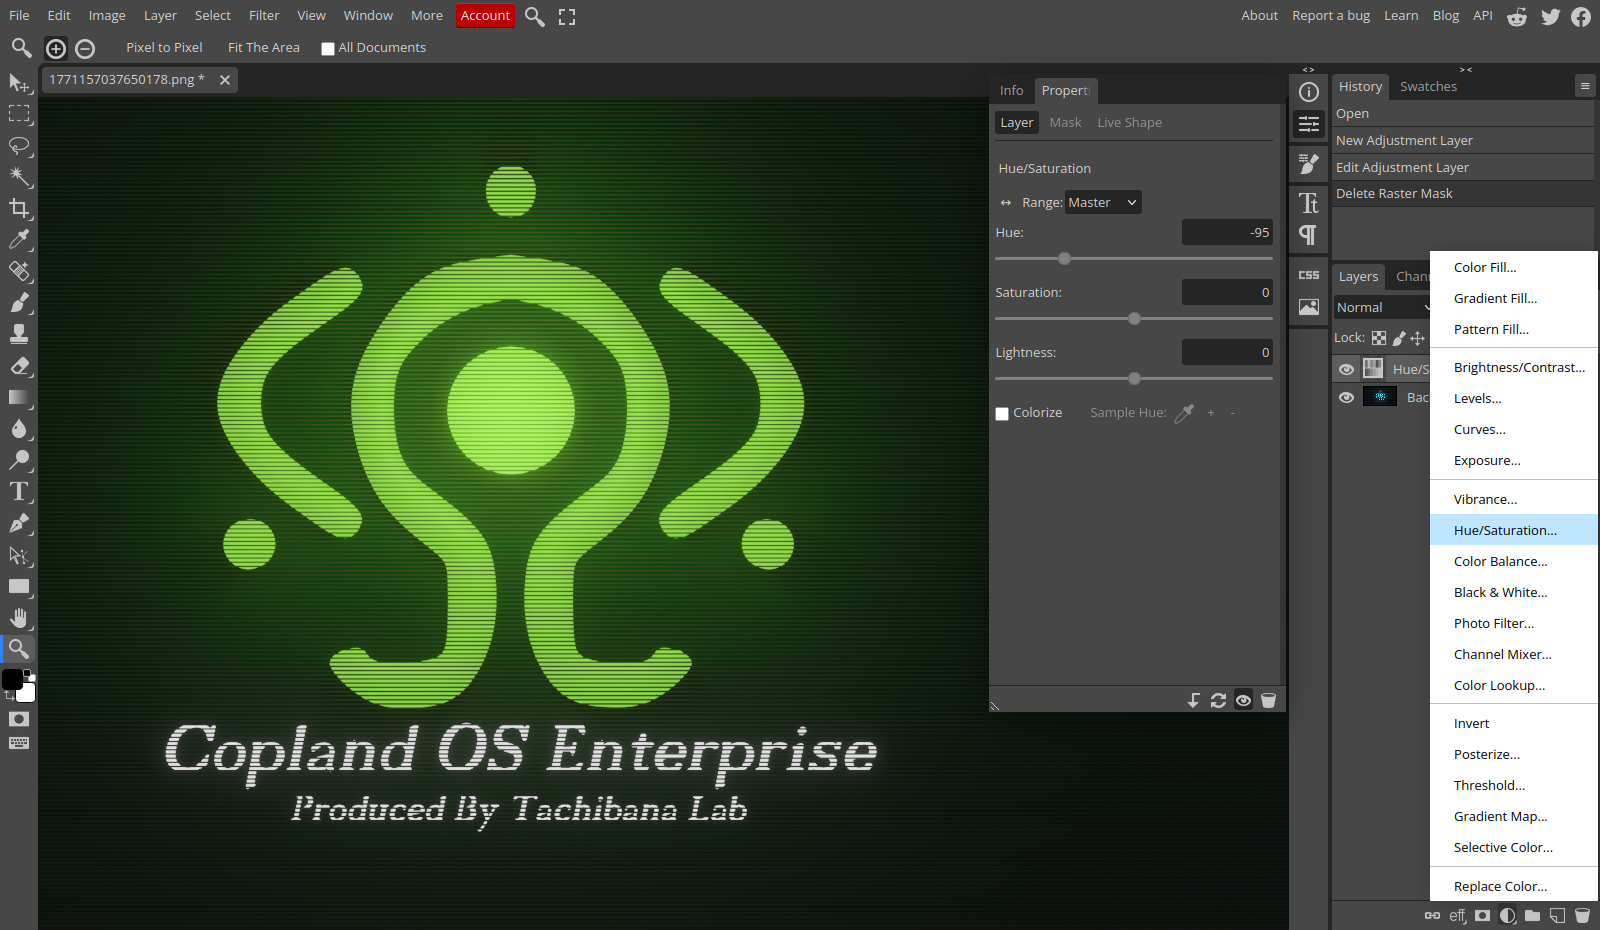Select the Crop tool

pos(19,208)
